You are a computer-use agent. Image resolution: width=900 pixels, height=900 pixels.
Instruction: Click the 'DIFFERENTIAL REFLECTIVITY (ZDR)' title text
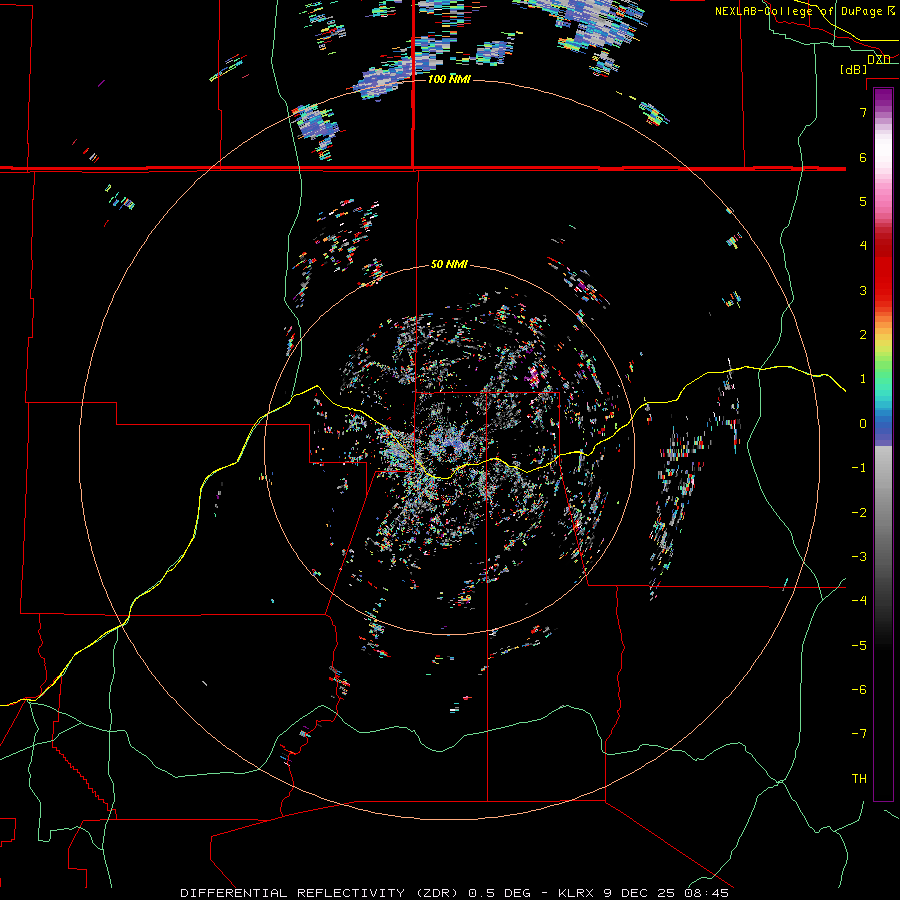pos(319,893)
